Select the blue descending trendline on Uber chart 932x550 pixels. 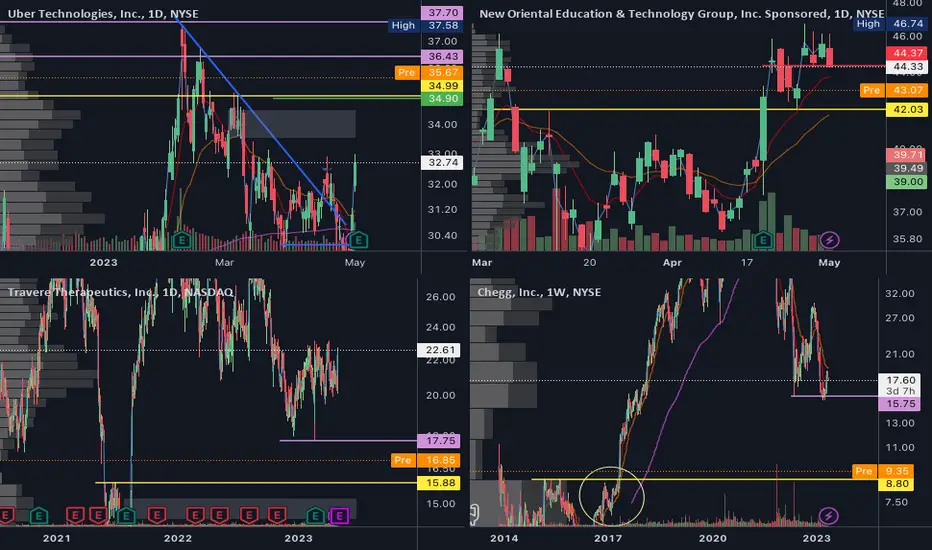(262, 122)
